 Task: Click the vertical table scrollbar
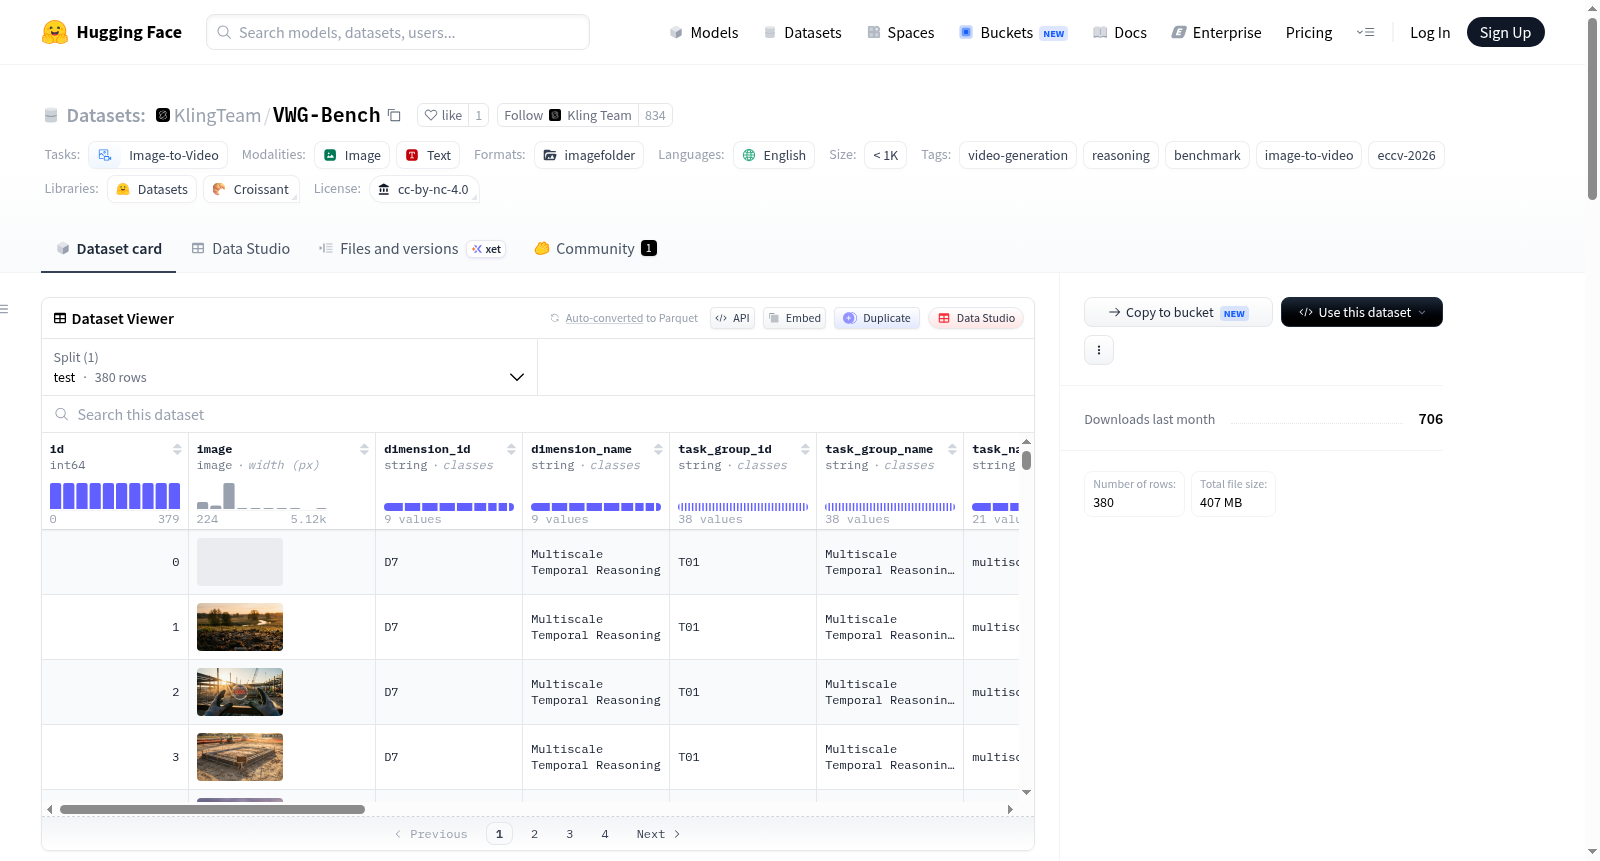1026,461
